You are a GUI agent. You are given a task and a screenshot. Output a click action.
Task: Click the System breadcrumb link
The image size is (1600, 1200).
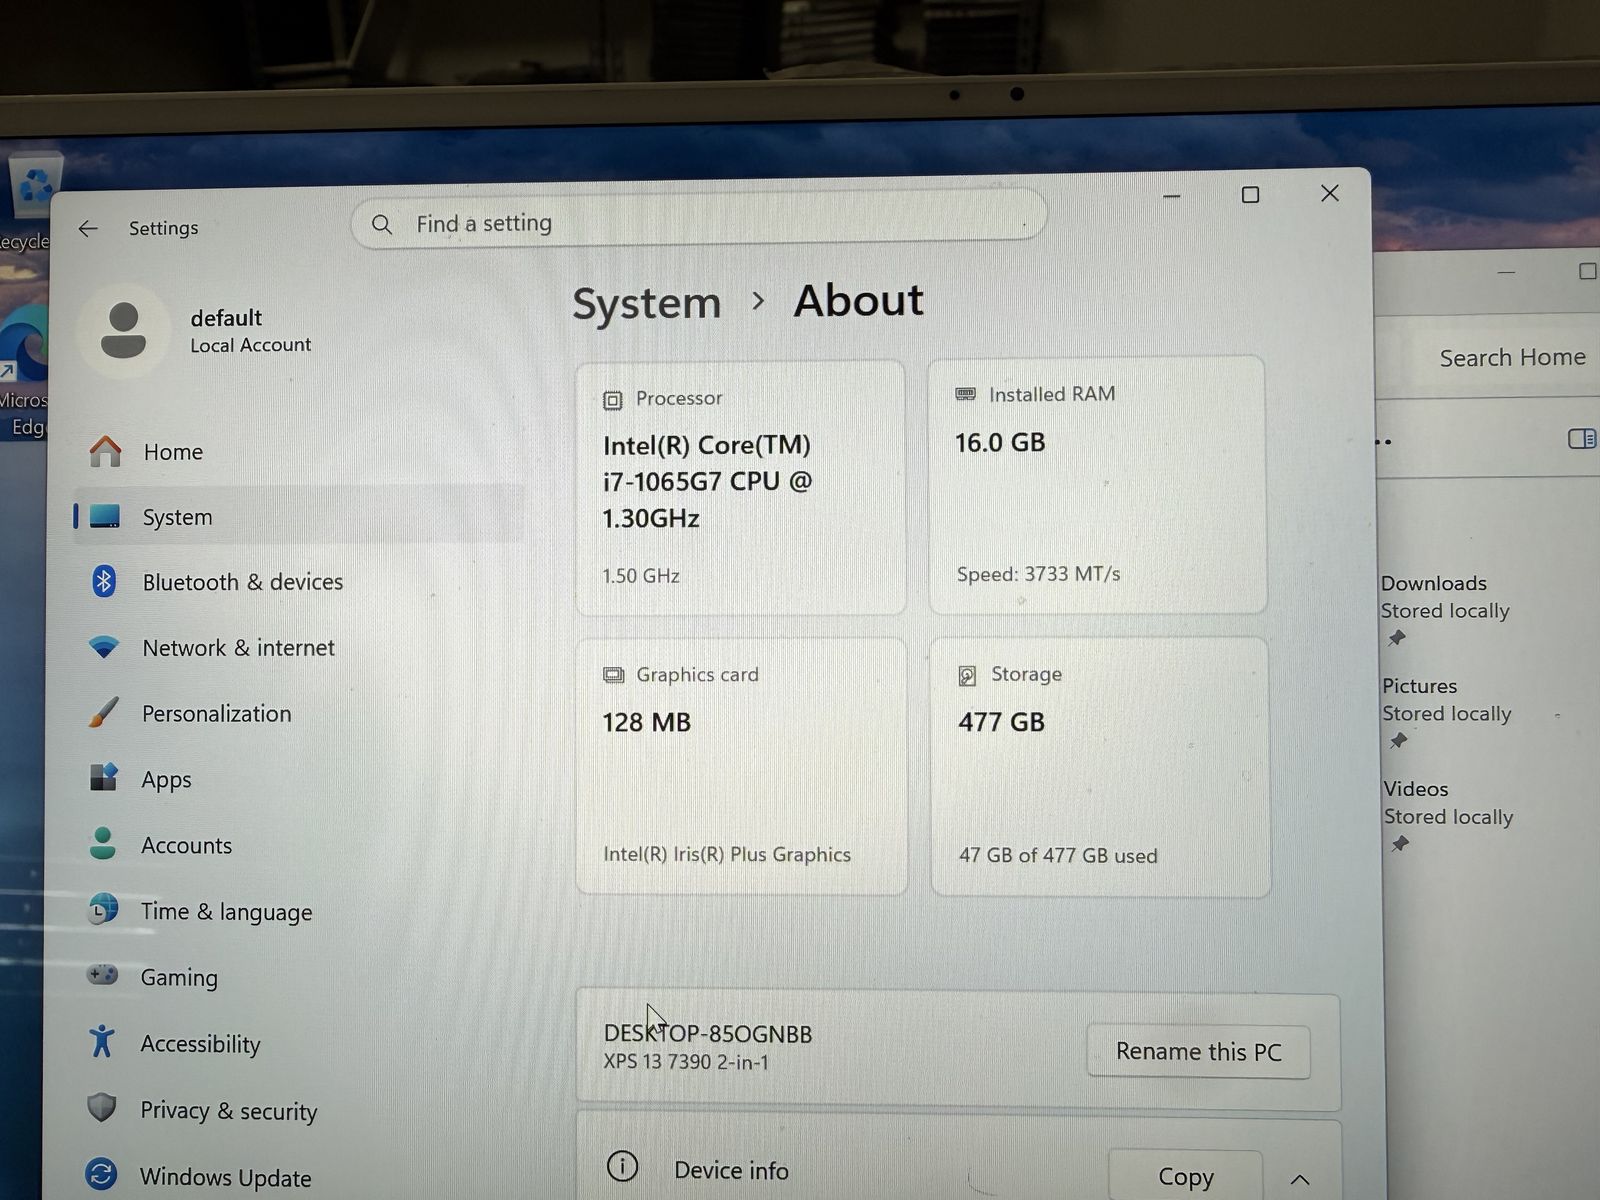tap(646, 303)
